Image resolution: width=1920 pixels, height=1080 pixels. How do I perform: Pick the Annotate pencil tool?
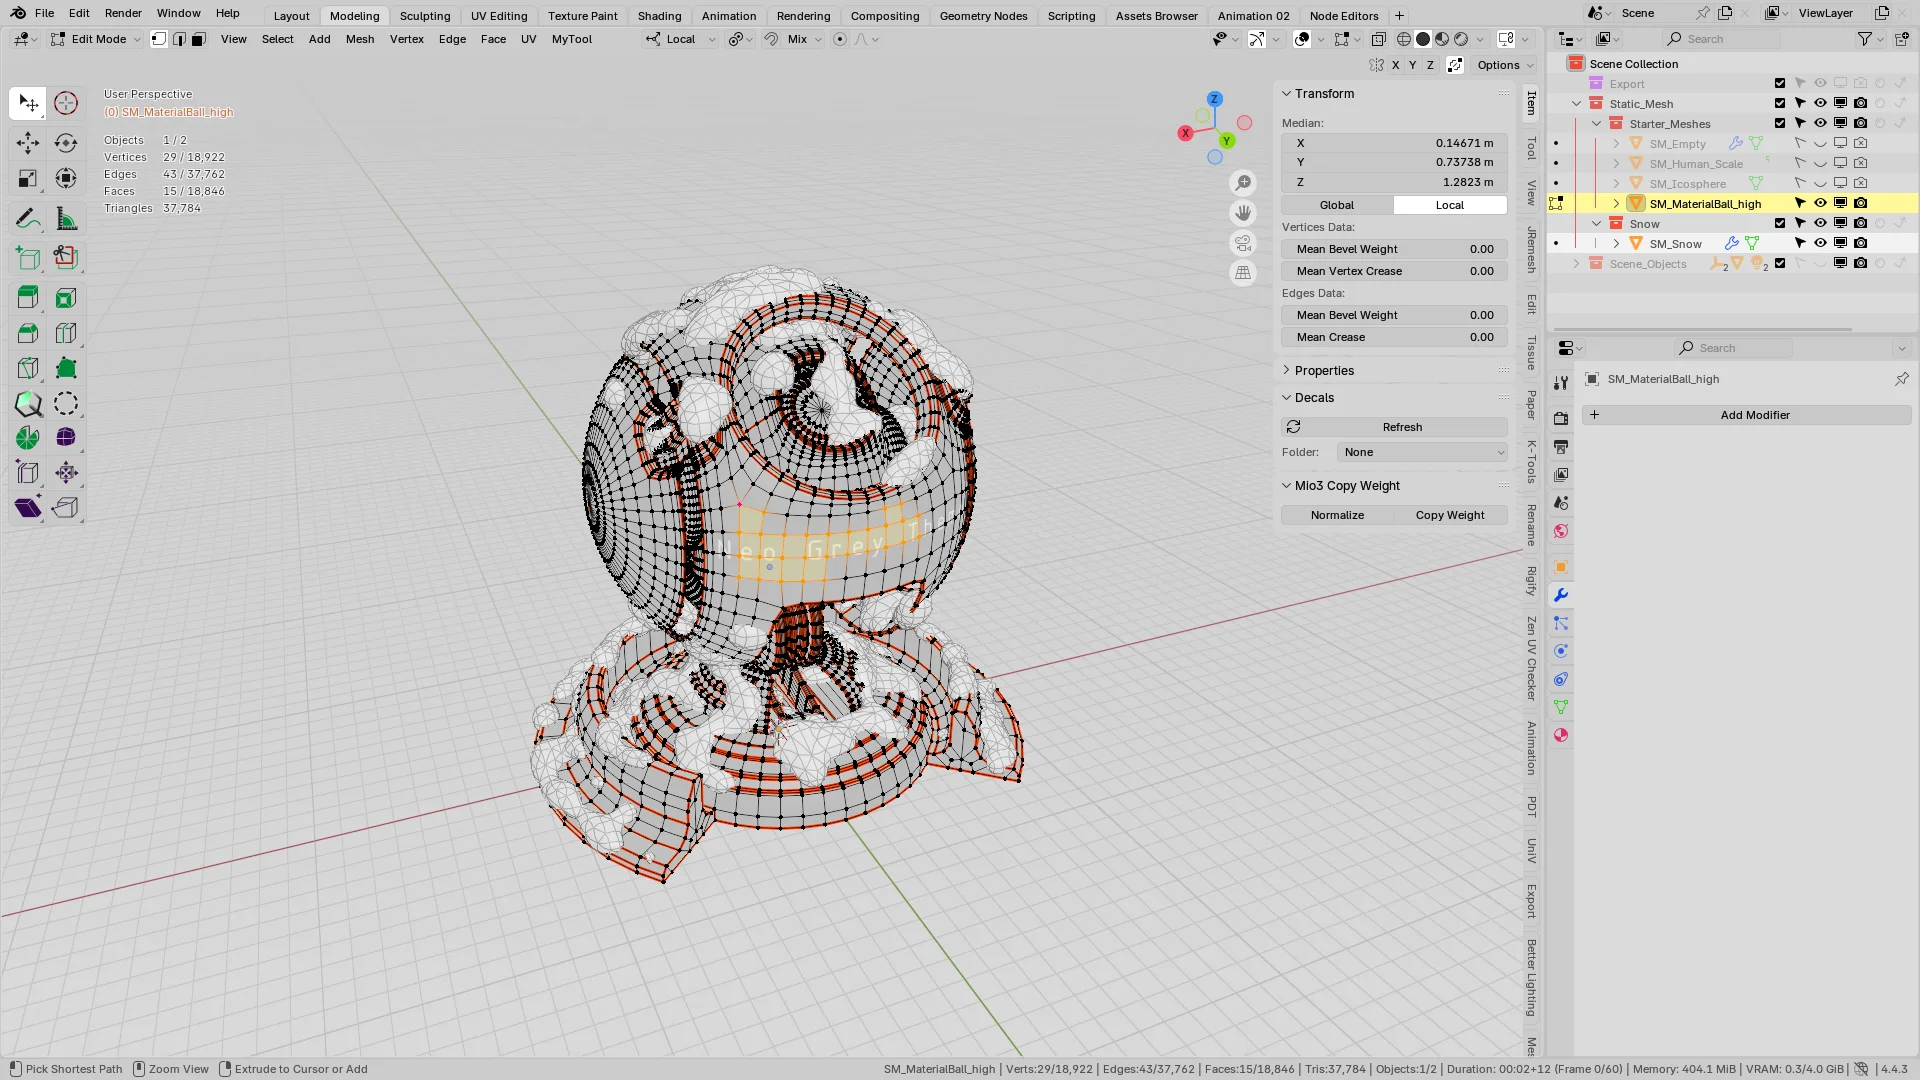[x=28, y=219]
